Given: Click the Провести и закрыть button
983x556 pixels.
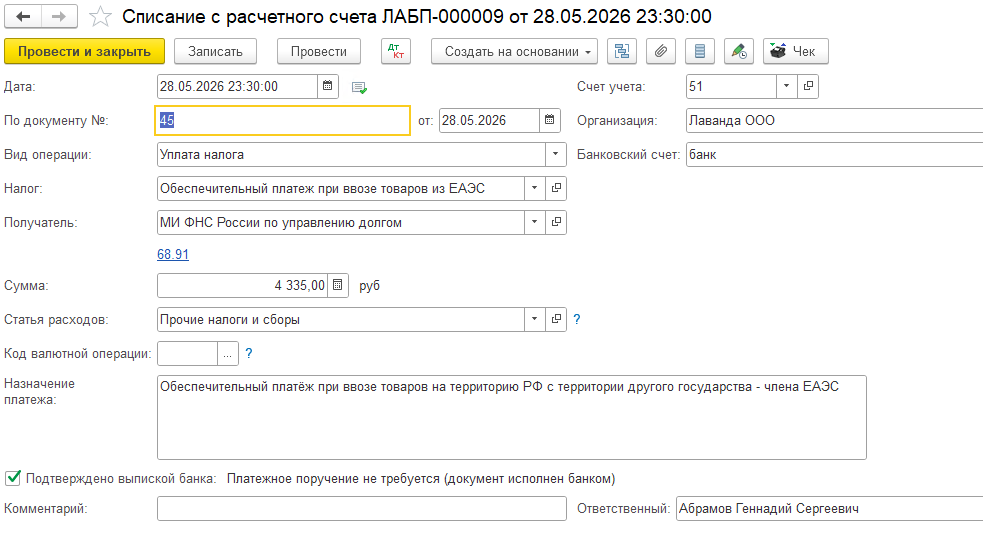Looking at the screenshot, I should coord(84,51).
